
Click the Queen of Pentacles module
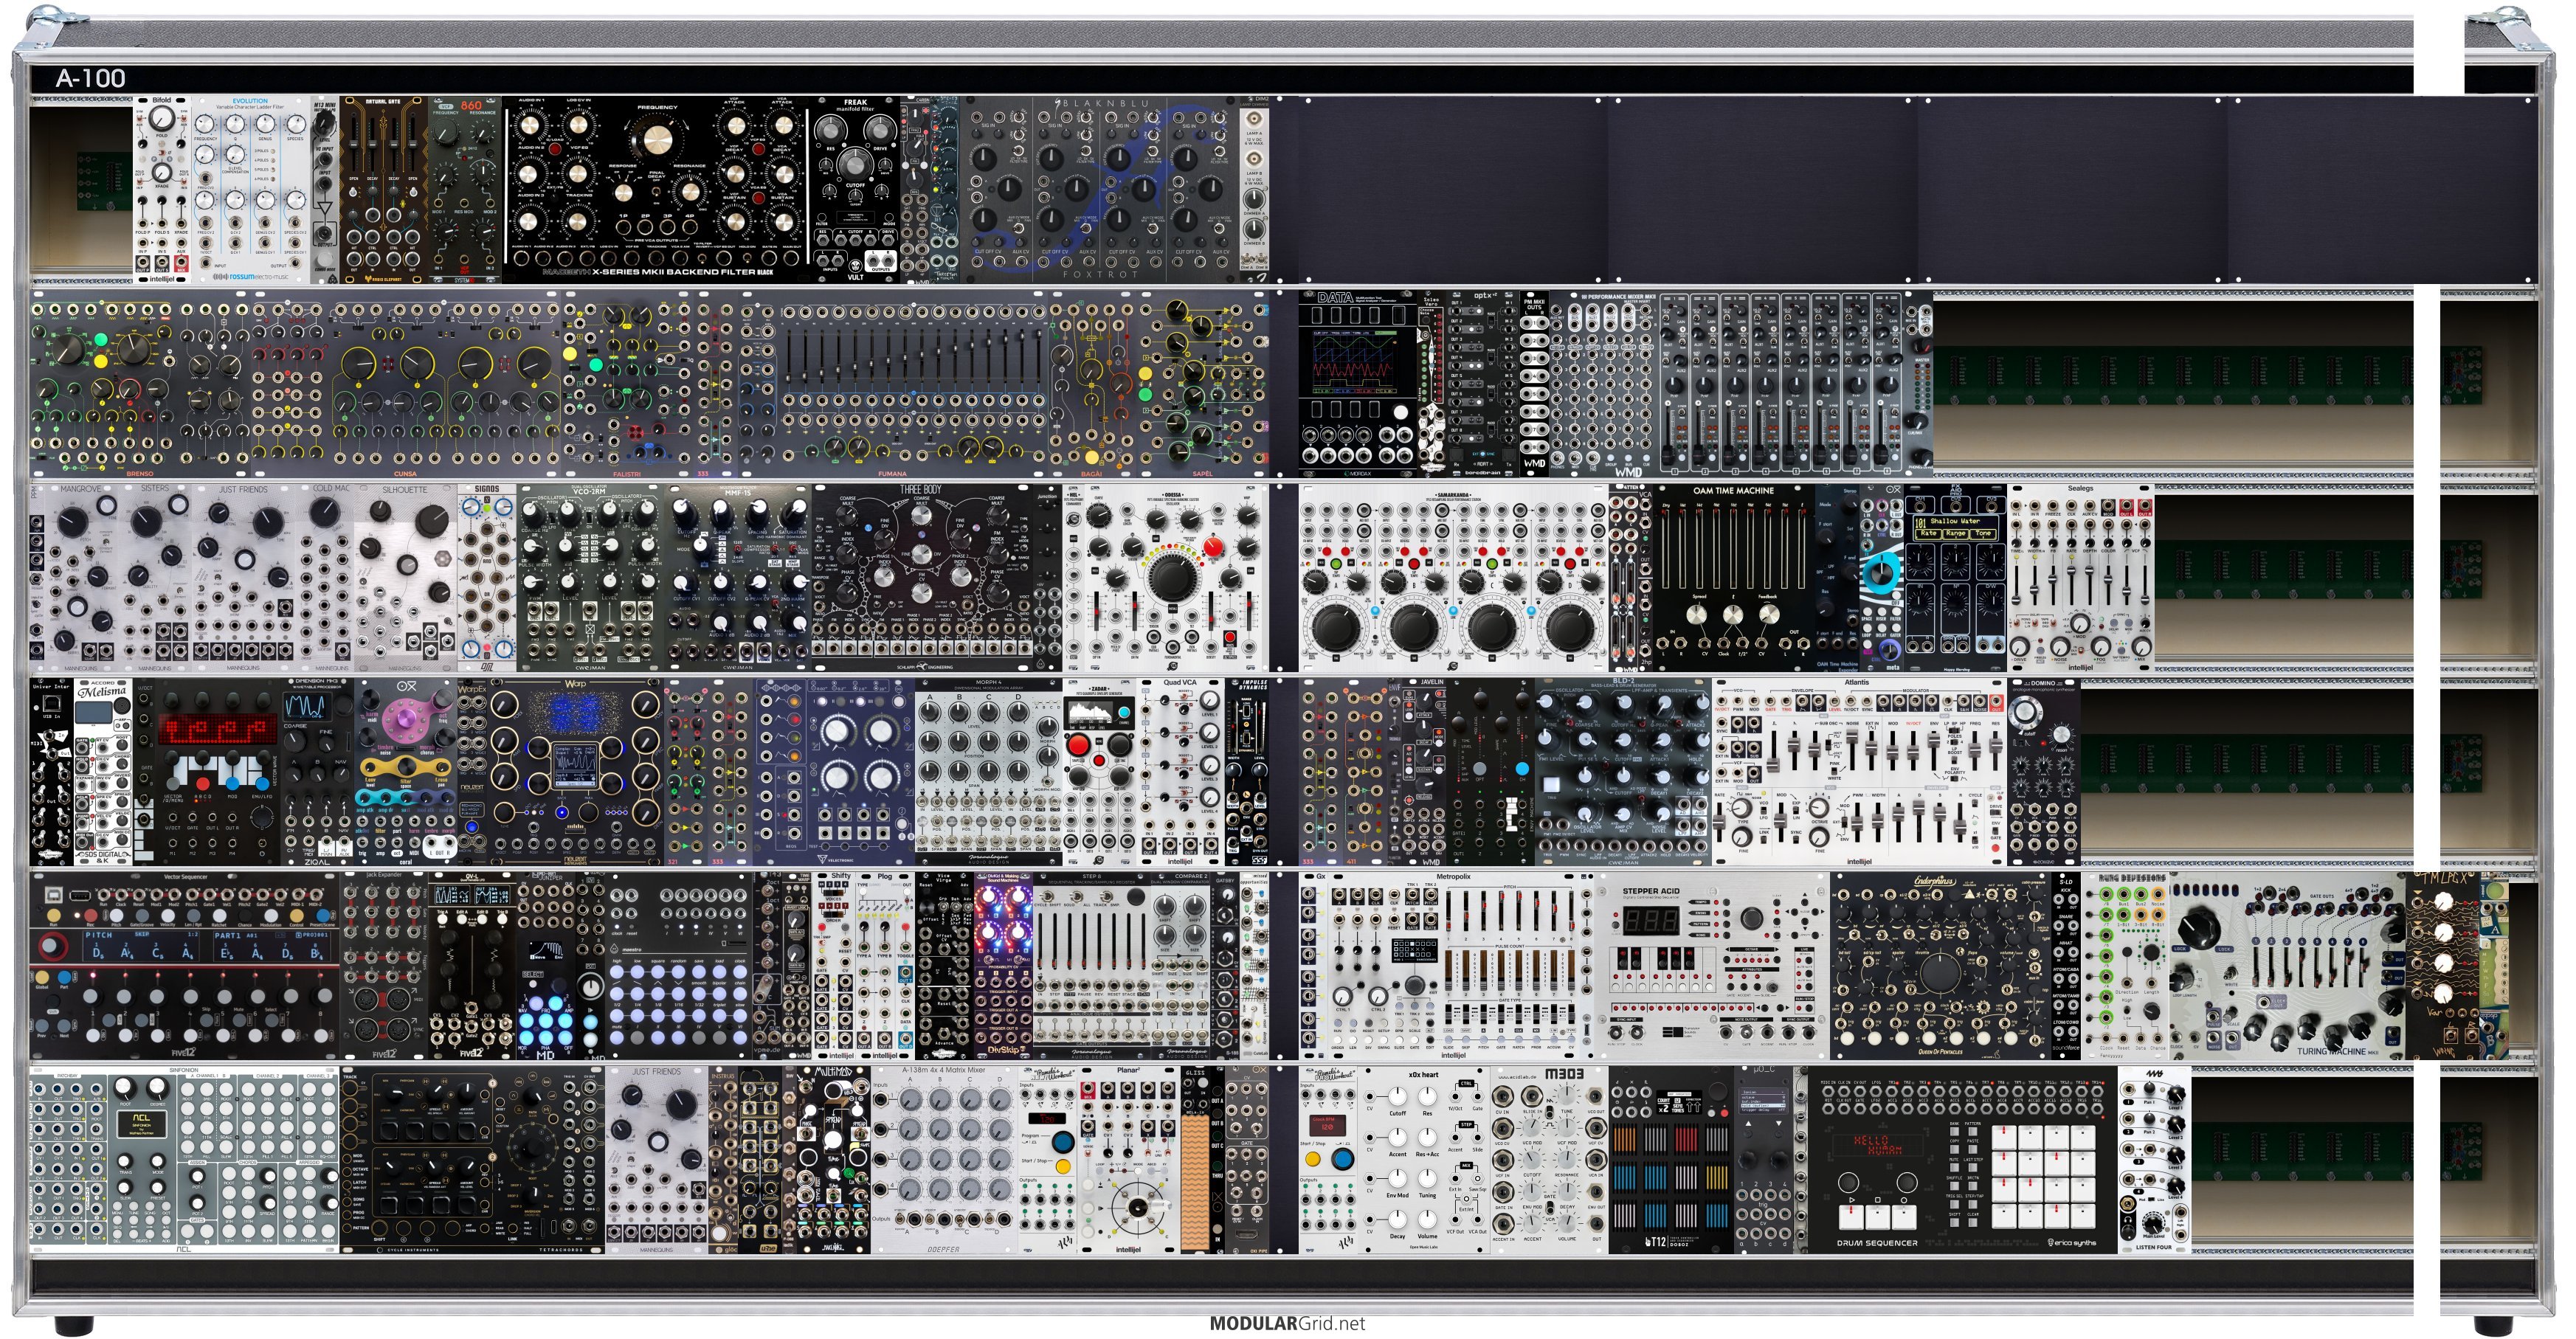(1940, 966)
